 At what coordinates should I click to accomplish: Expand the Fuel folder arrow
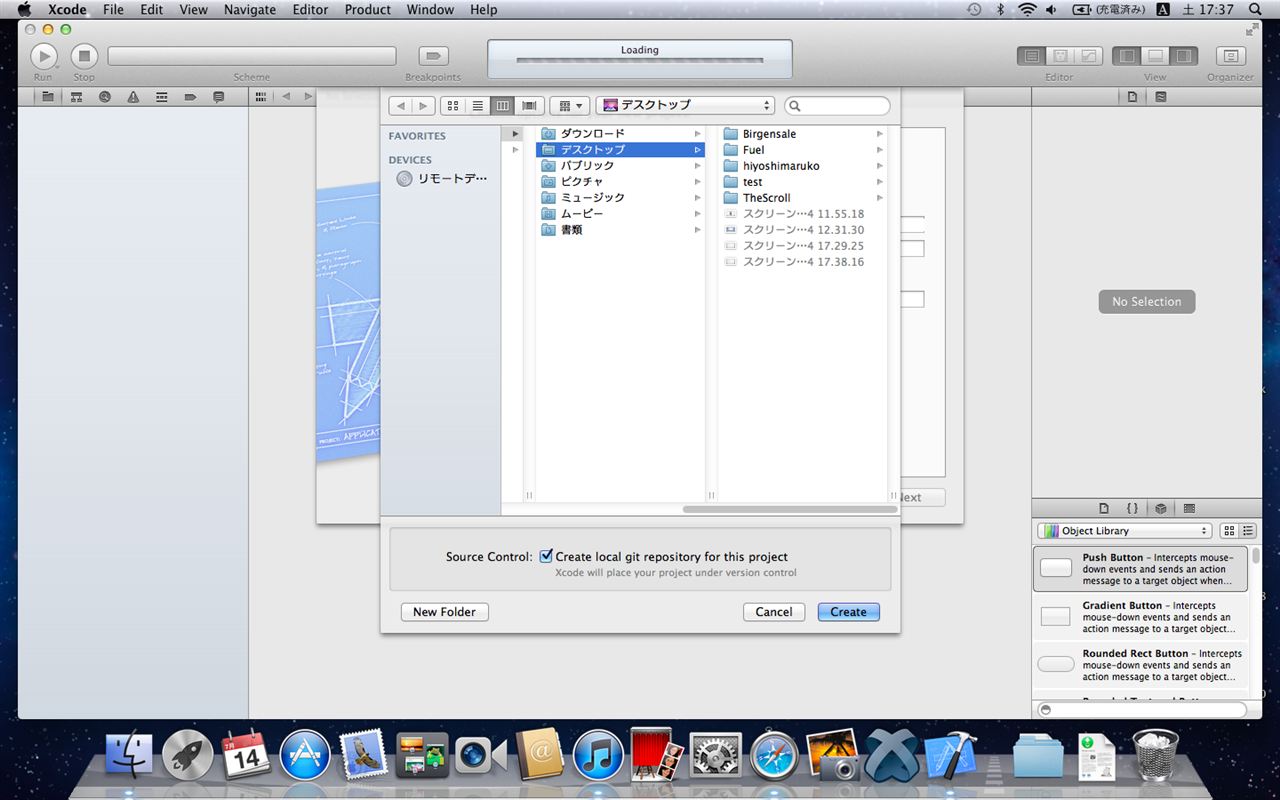(880, 149)
